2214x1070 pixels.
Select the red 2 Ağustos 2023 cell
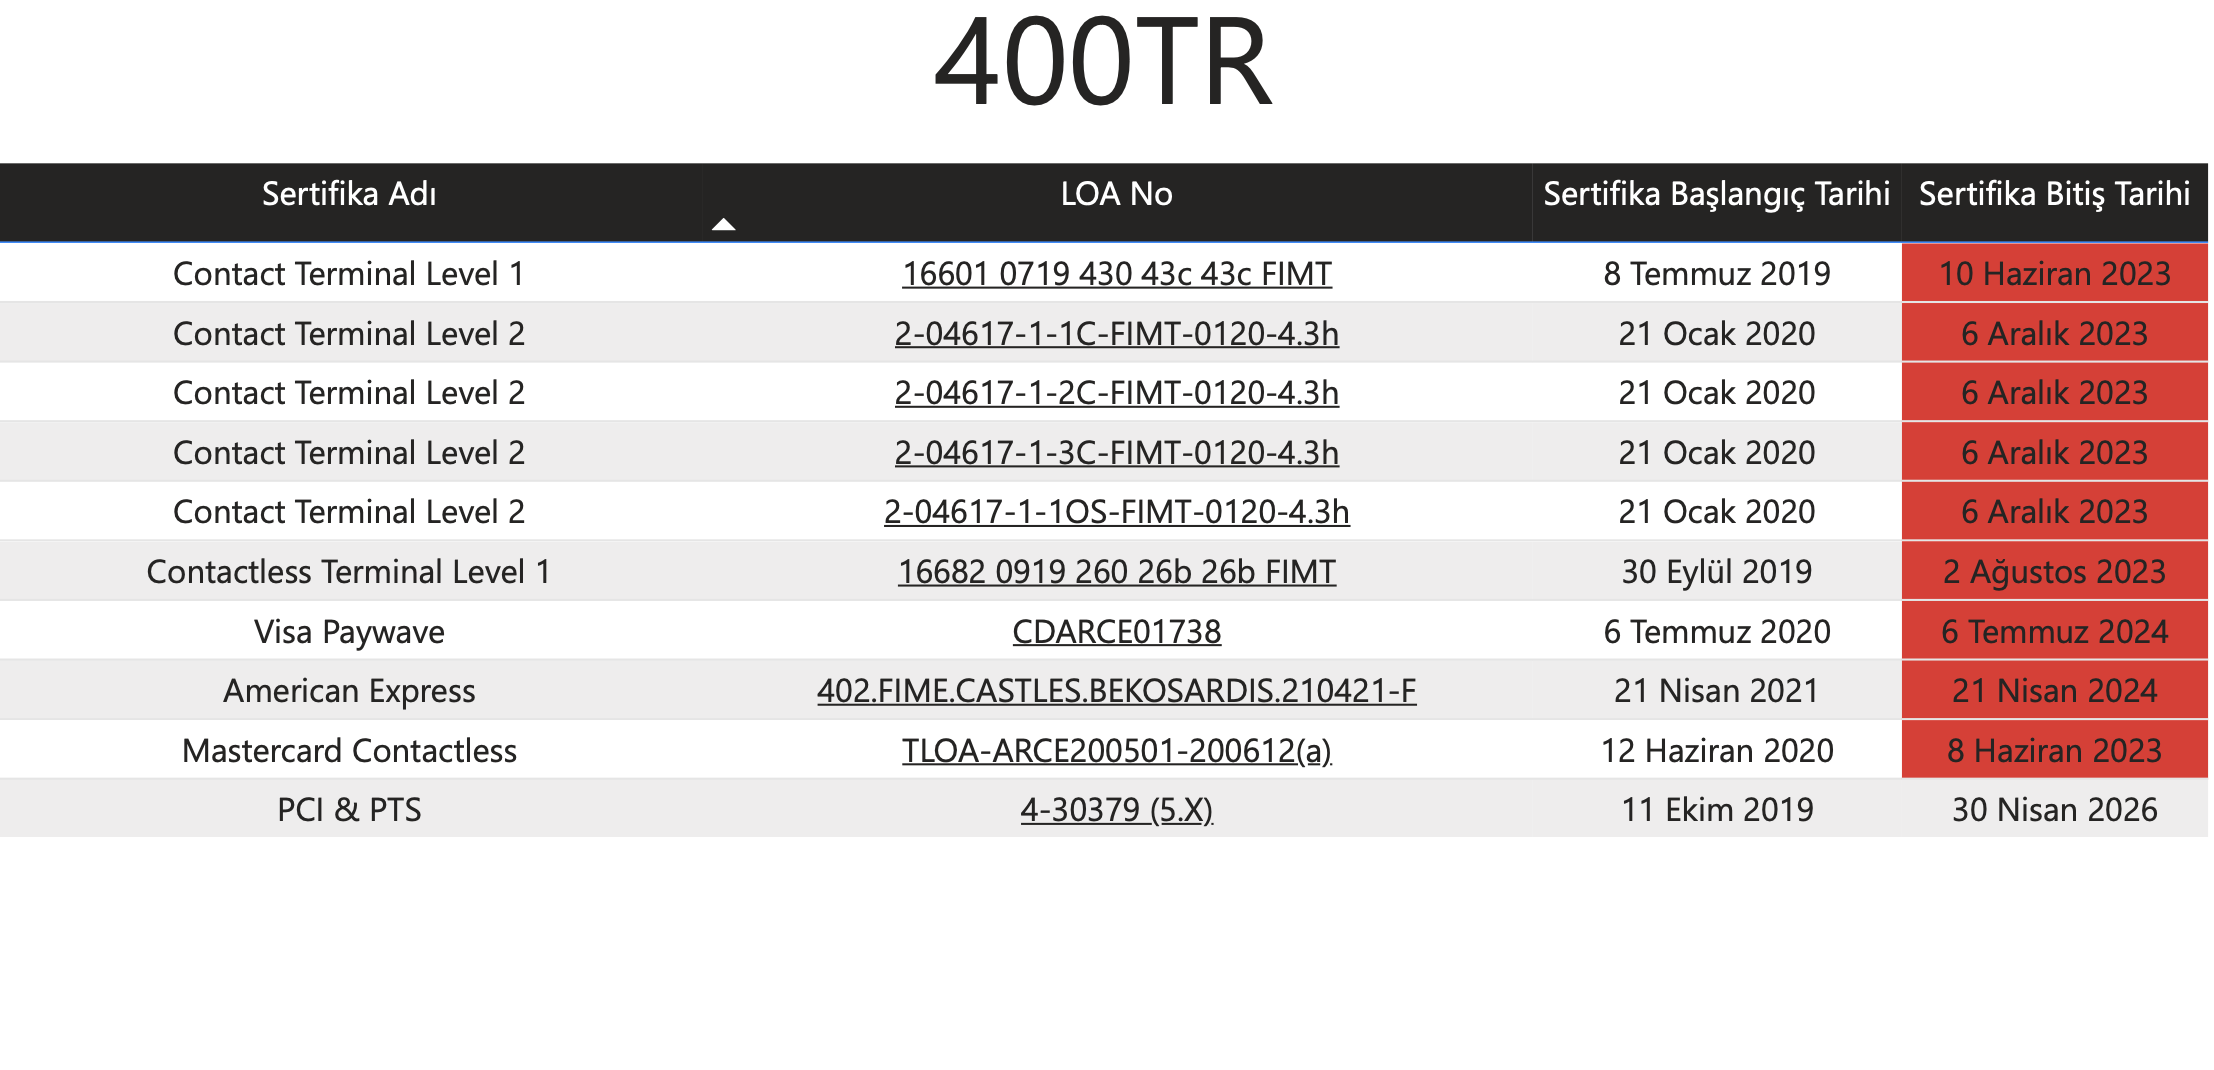pyautogui.click(x=2054, y=572)
